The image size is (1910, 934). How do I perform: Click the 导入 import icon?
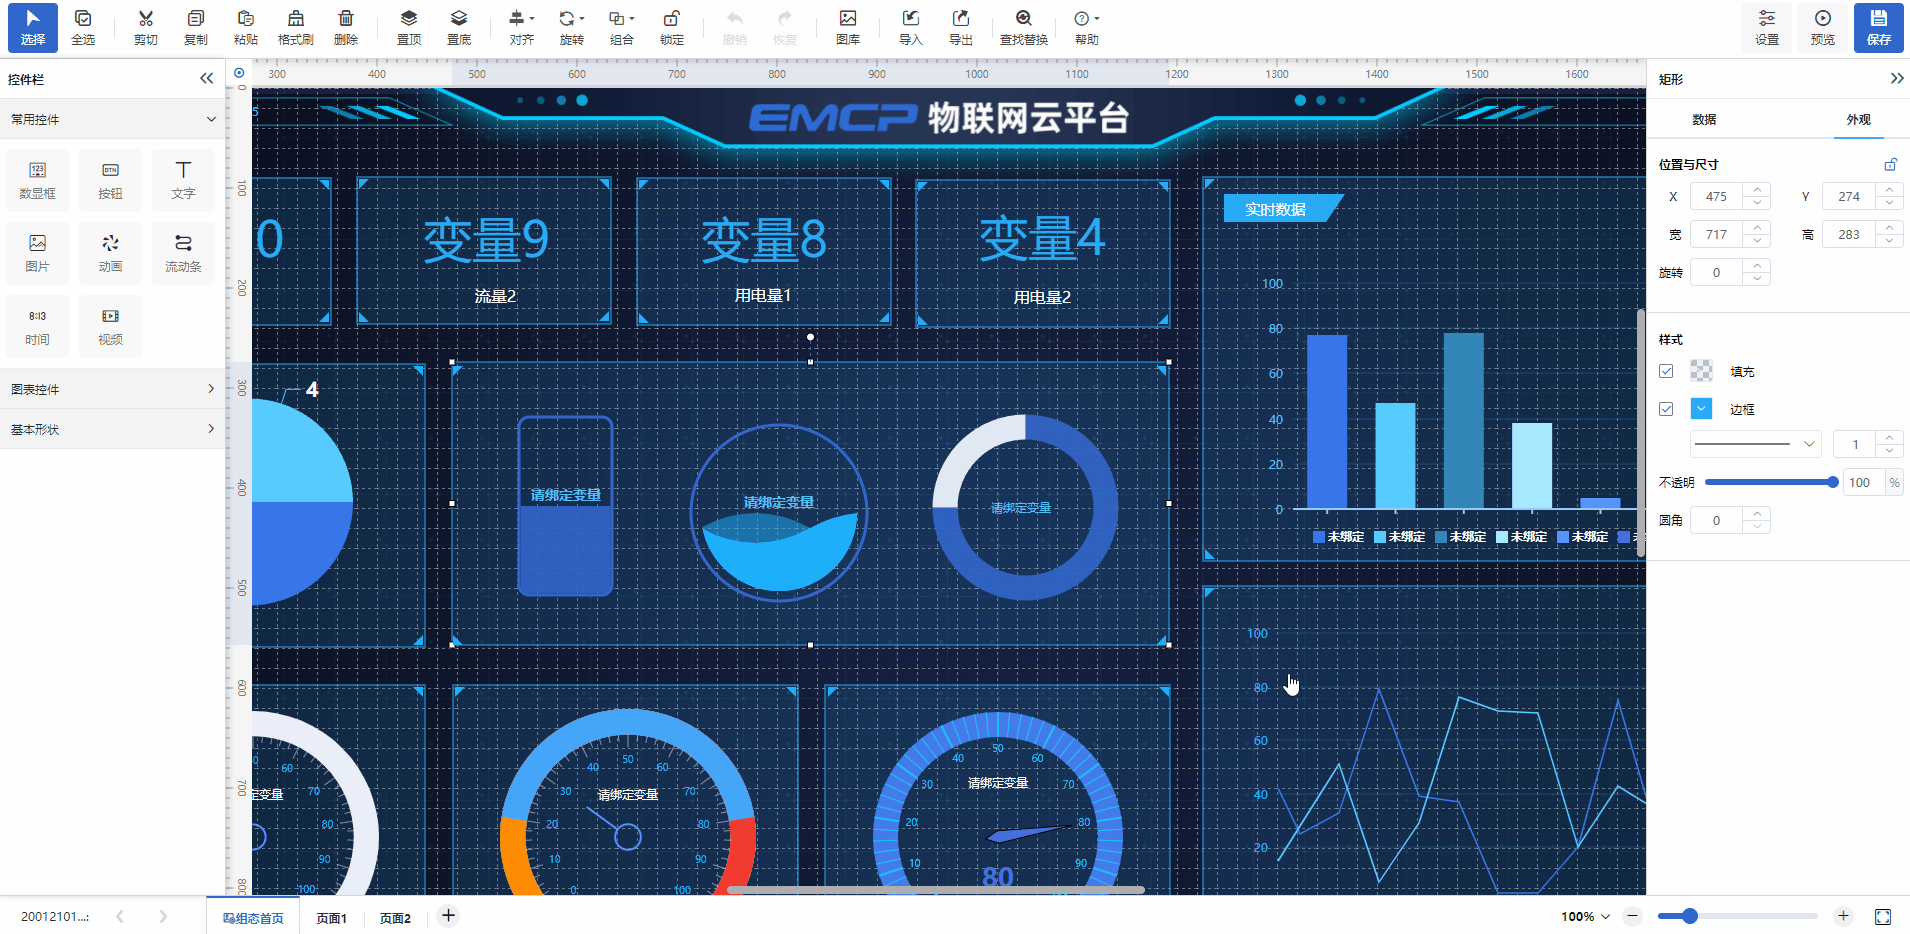click(x=911, y=27)
